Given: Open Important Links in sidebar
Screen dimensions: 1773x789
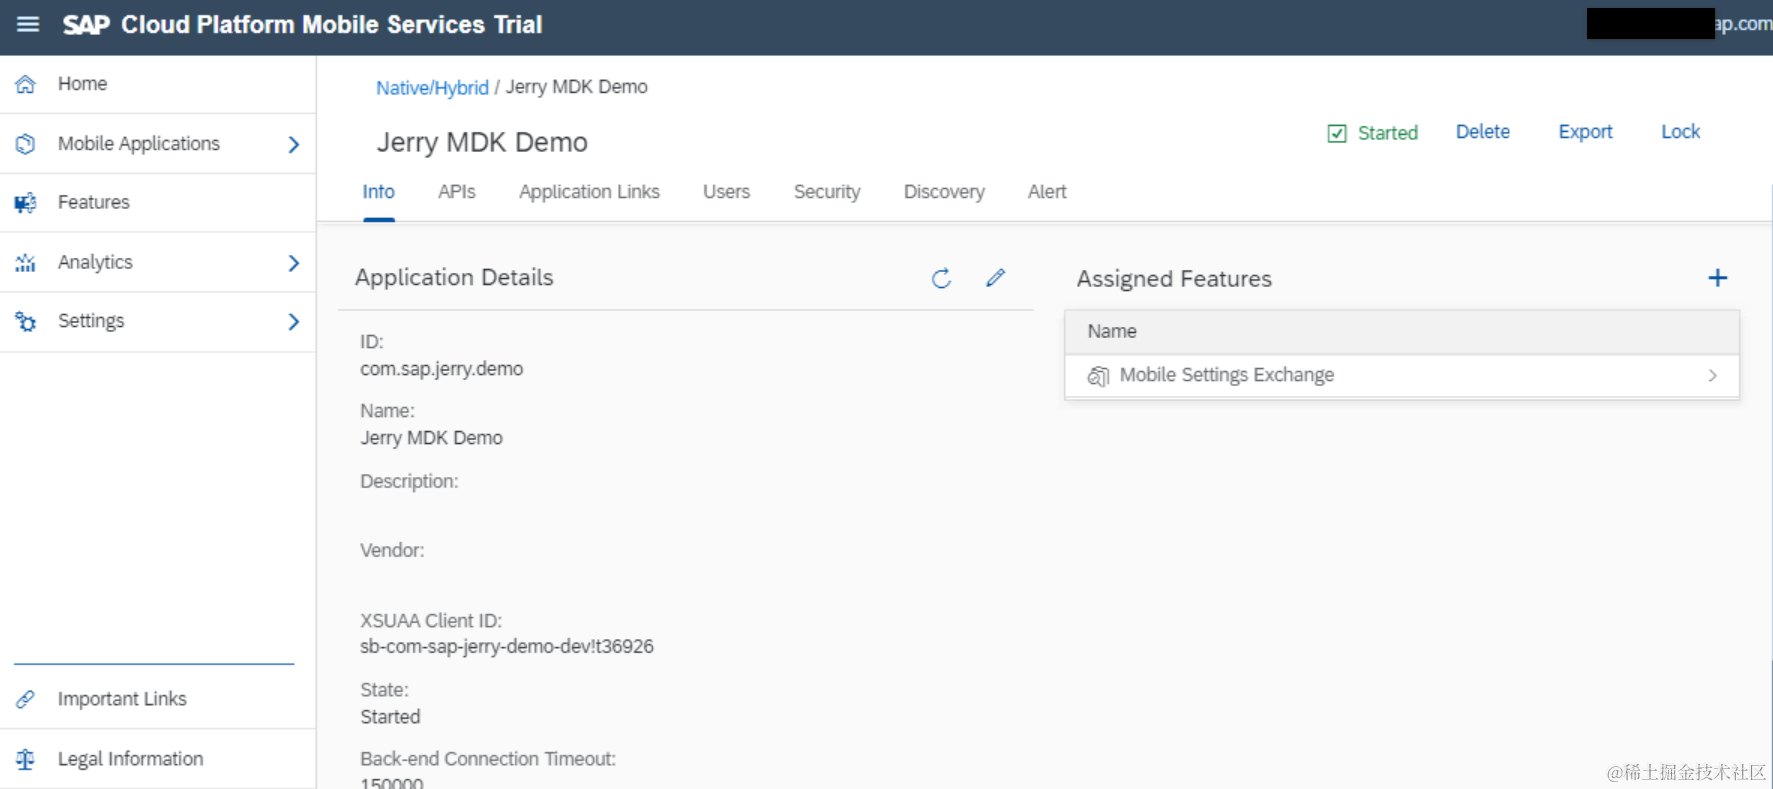Looking at the screenshot, I should 158,699.
